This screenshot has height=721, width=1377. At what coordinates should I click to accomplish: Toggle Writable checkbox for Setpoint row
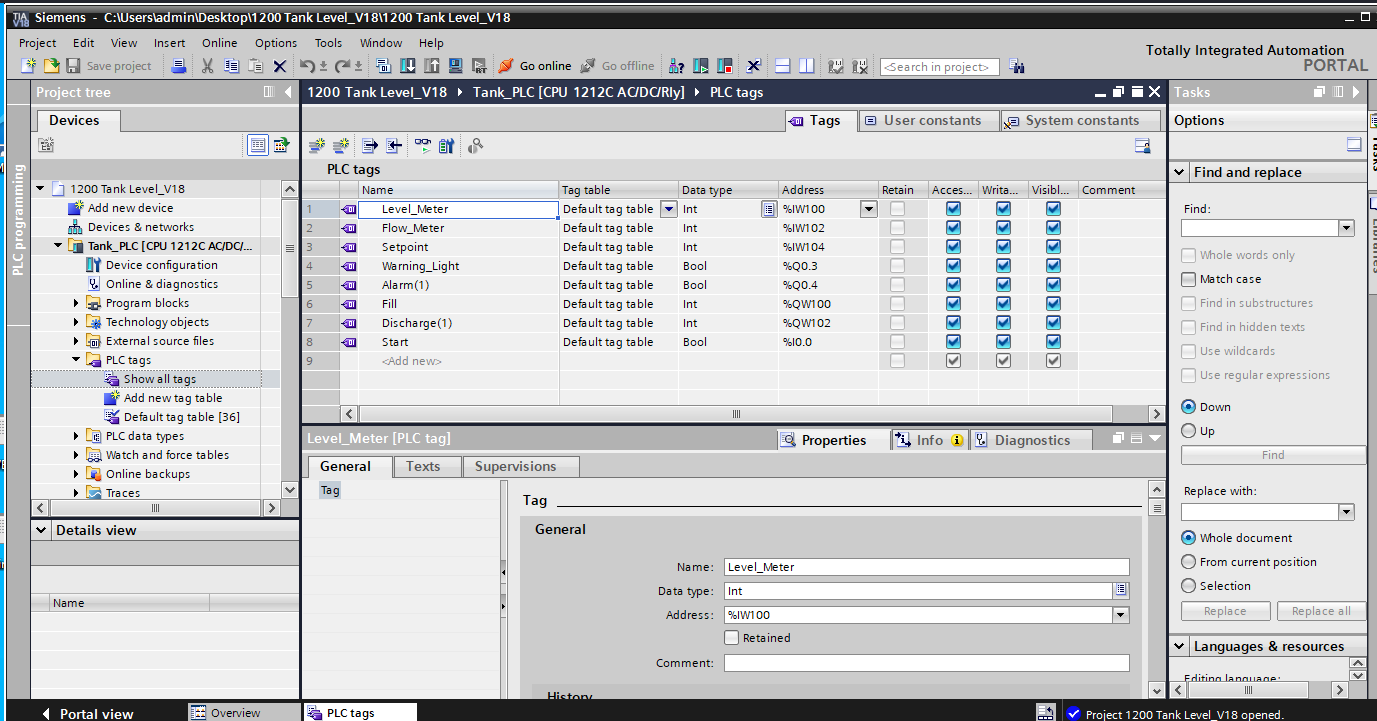pos(1003,247)
